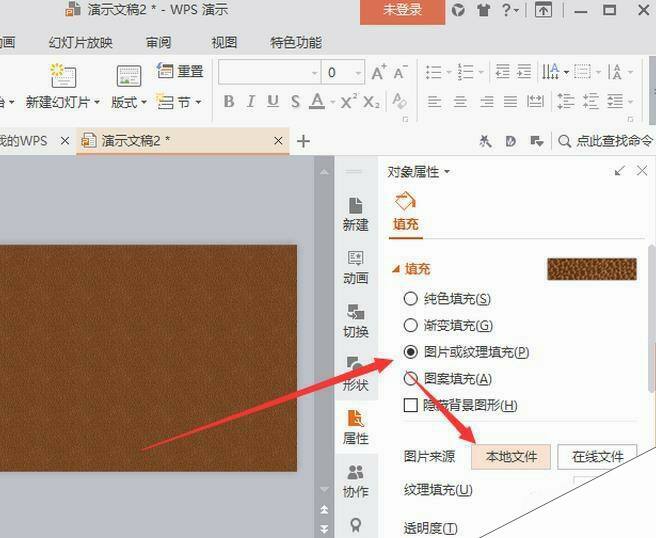Click the 本地文件 local file button

pos(510,457)
